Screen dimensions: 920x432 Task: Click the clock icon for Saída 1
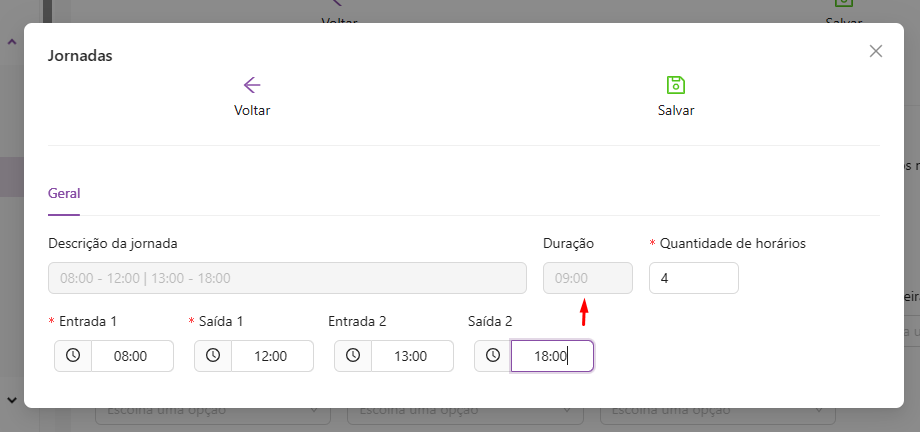[x=213, y=356]
